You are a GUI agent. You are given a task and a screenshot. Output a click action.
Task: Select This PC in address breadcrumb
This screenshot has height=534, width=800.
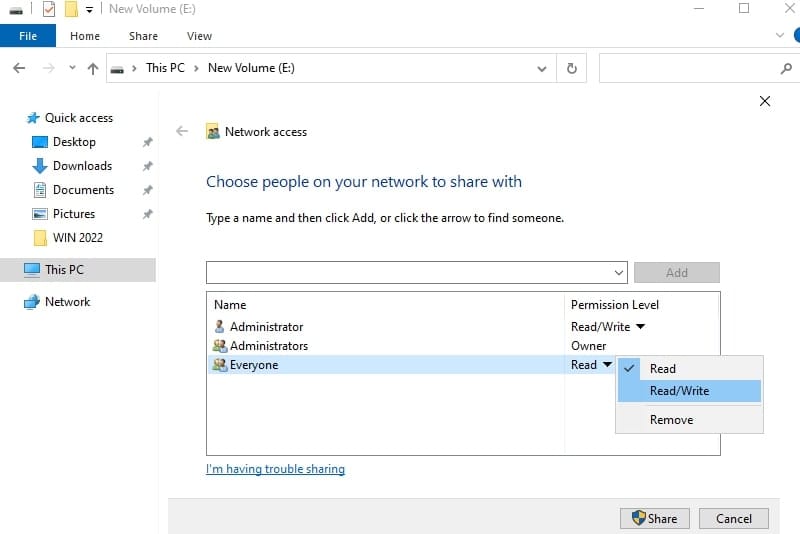pyautogui.click(x=165, y=68)
